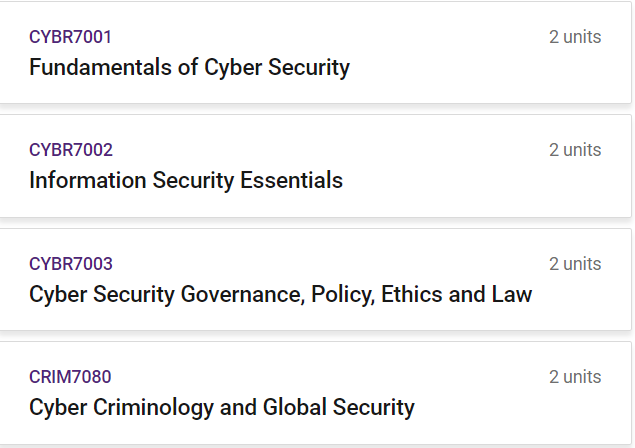Open Information Security Essentials course
This screenshot has height=448, width=635.
pos(186,180)
